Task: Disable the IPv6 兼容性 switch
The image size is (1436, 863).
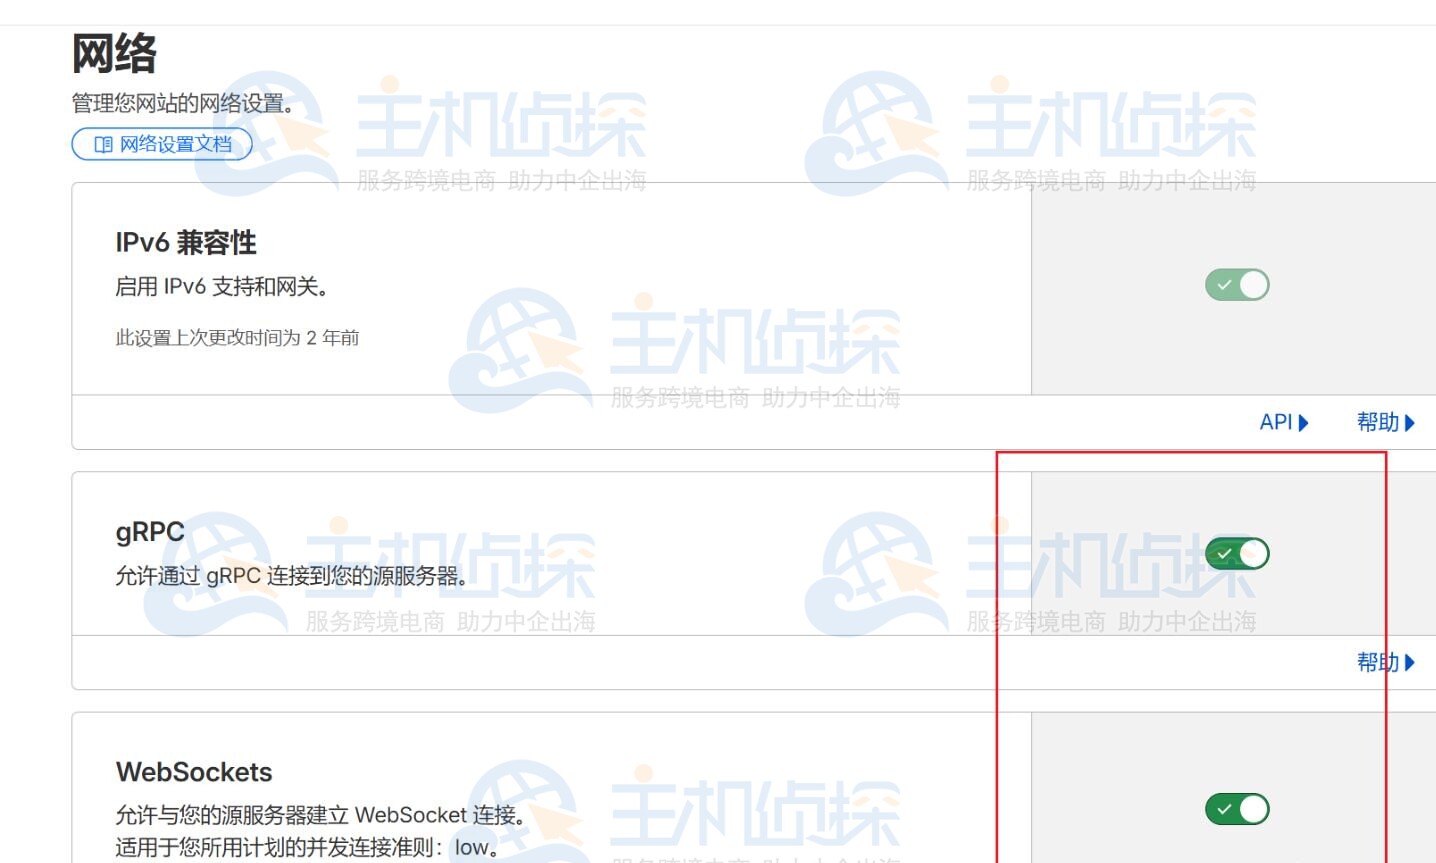Action: 1237,285
